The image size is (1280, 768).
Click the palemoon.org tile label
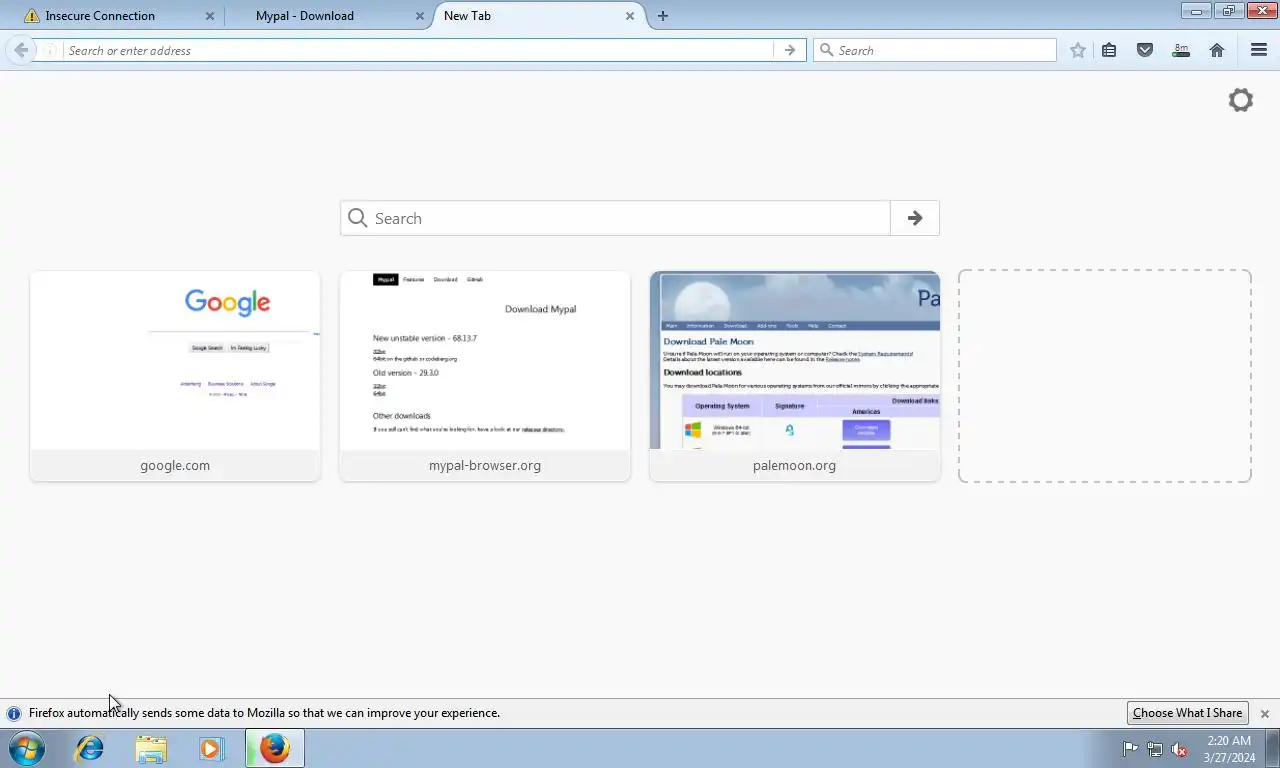[x=794, y=465]
